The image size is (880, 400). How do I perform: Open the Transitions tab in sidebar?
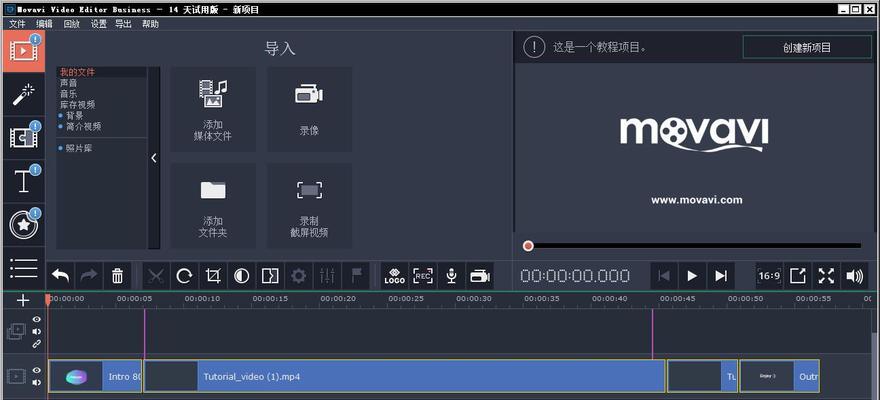pyautogui.click(x=24, y=138)
